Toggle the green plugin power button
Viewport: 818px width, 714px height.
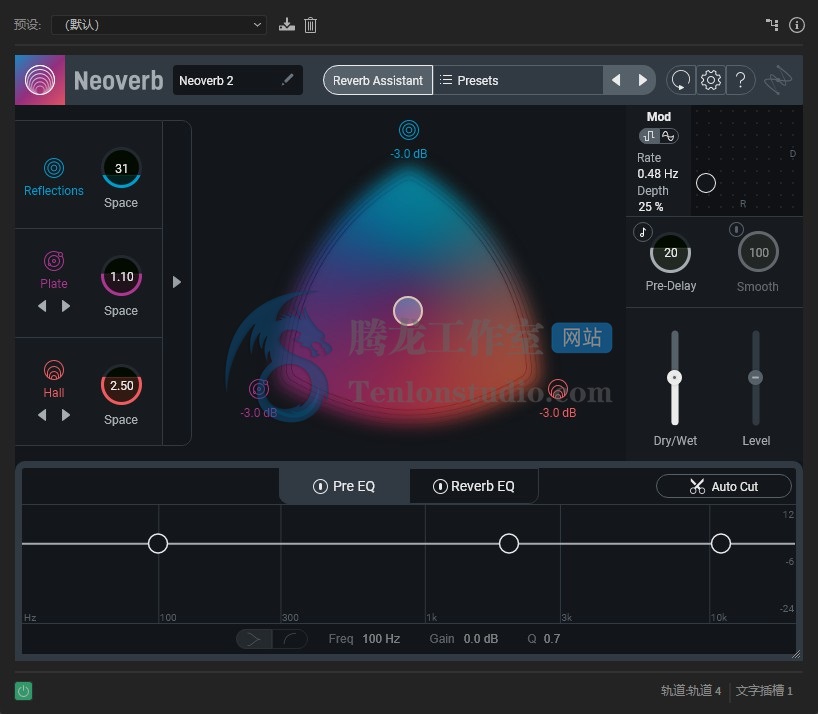[23, 691]
